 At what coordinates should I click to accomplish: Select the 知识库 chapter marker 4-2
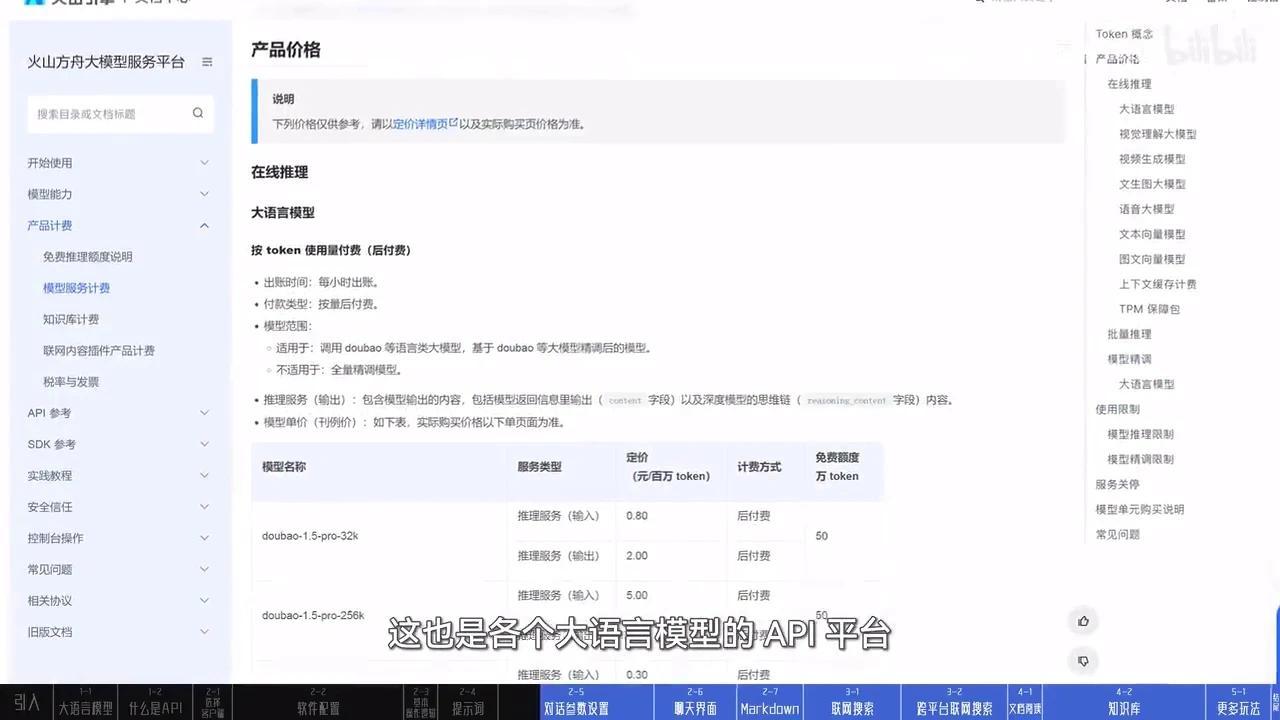click(x=1124, y=702)
